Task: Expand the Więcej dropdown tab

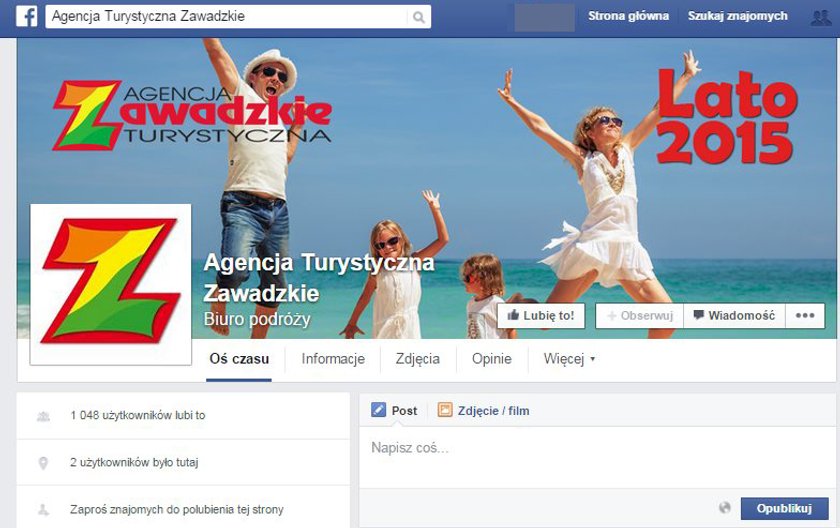Action: point(569,359)
